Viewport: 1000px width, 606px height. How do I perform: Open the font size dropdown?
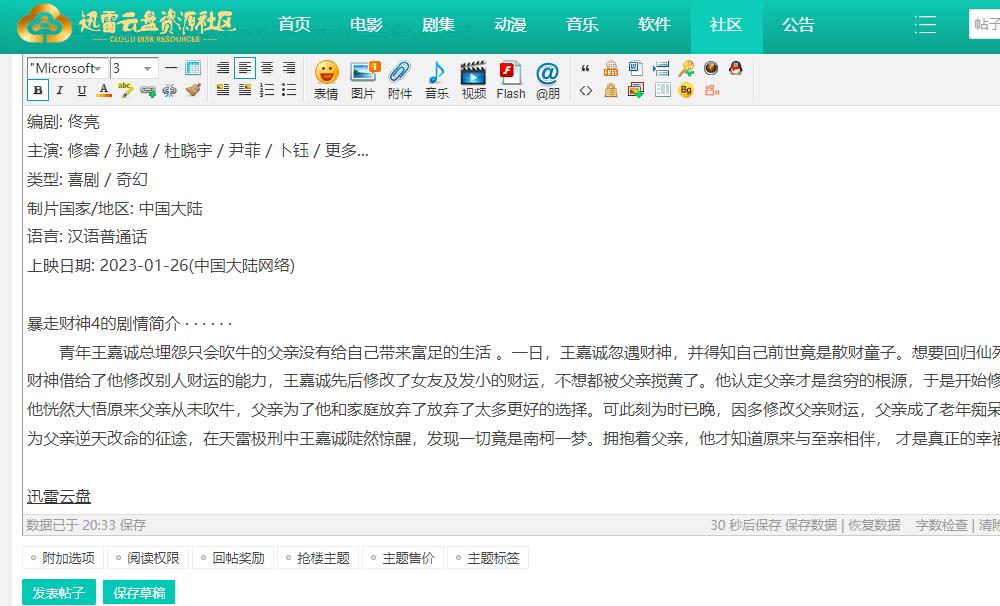[134, 68]
